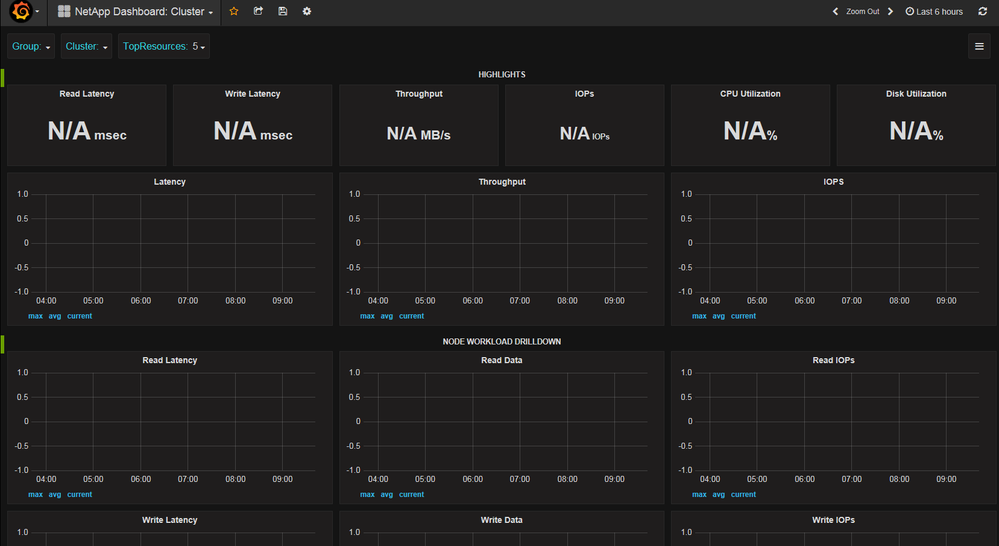Open the TopResources dropdown

[165, 46]
